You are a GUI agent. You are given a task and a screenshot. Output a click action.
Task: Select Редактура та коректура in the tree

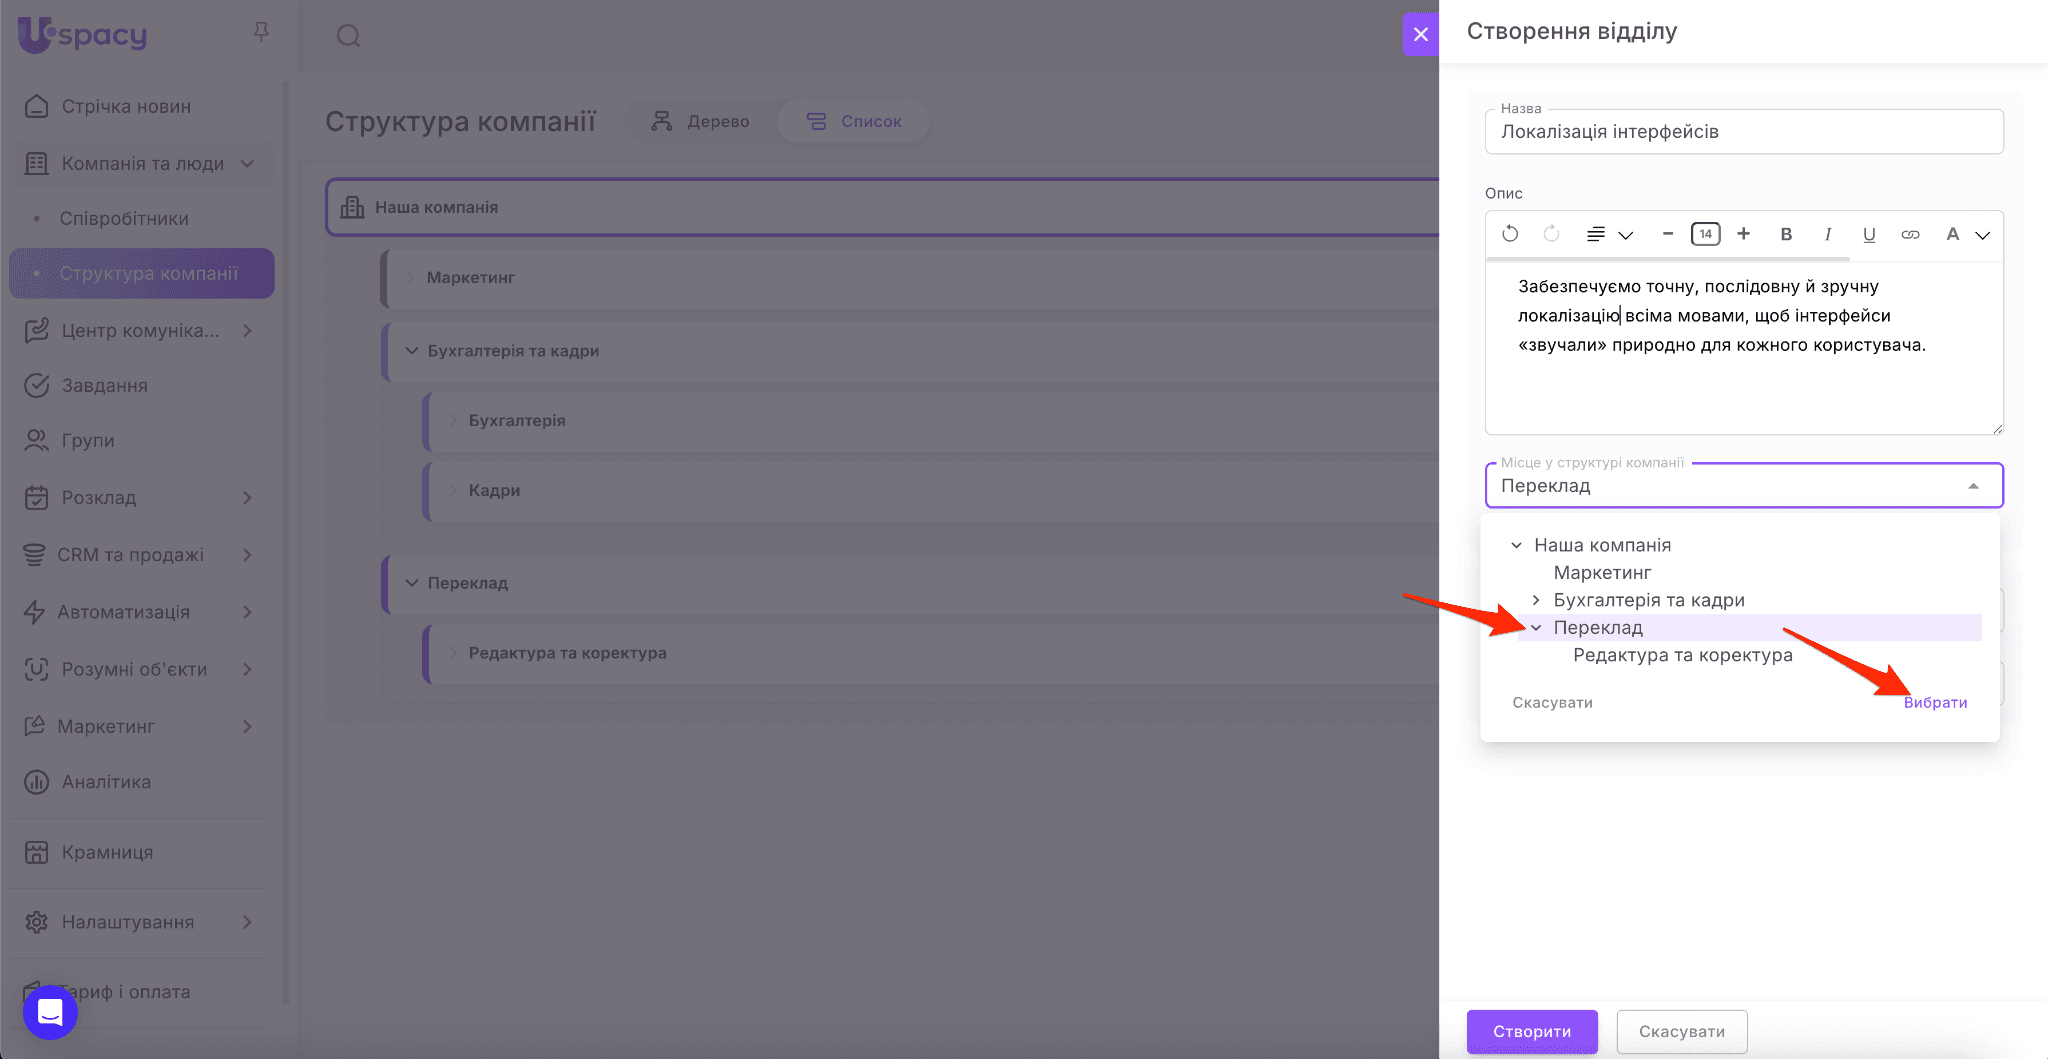[1682, 655]
